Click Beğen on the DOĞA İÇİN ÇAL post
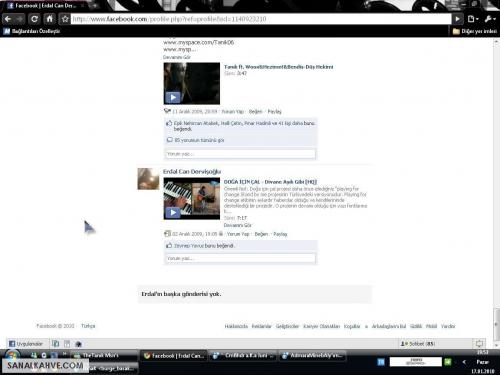This screenshot has width=500, height=375. [261, 234]
